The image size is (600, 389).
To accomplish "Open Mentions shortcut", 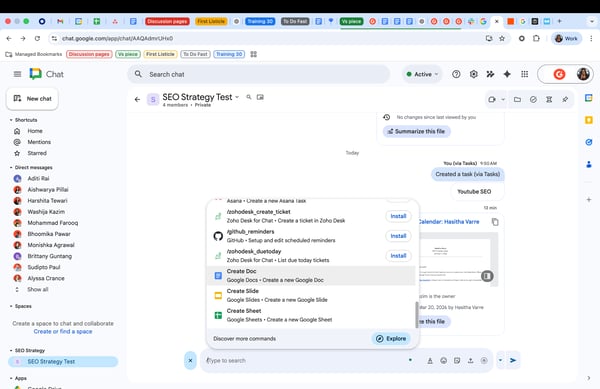I will [39, 142].
